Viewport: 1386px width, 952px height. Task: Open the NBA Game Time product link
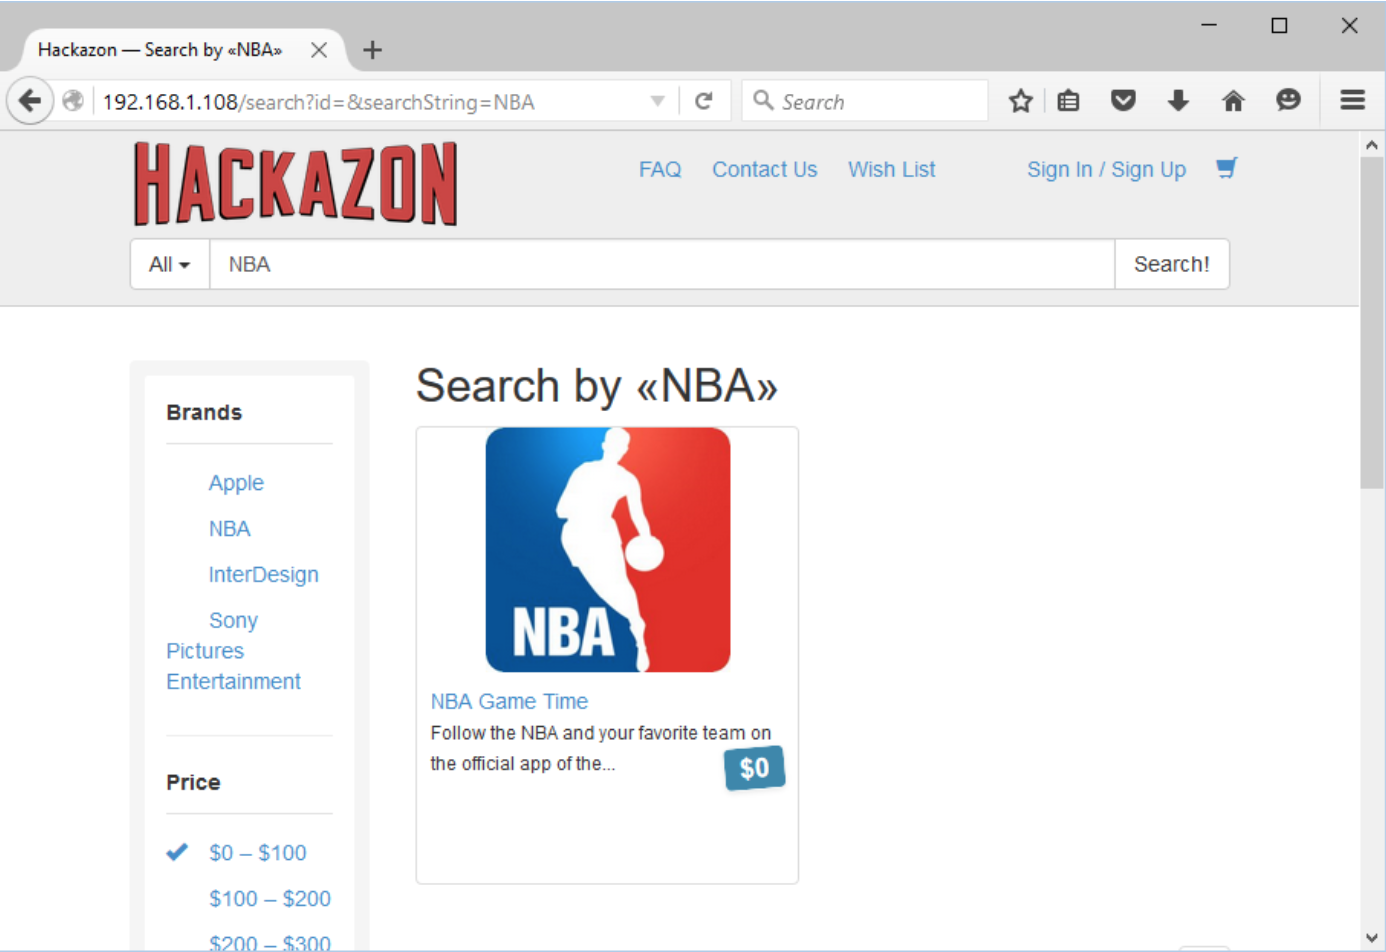(x=509, y=702)
